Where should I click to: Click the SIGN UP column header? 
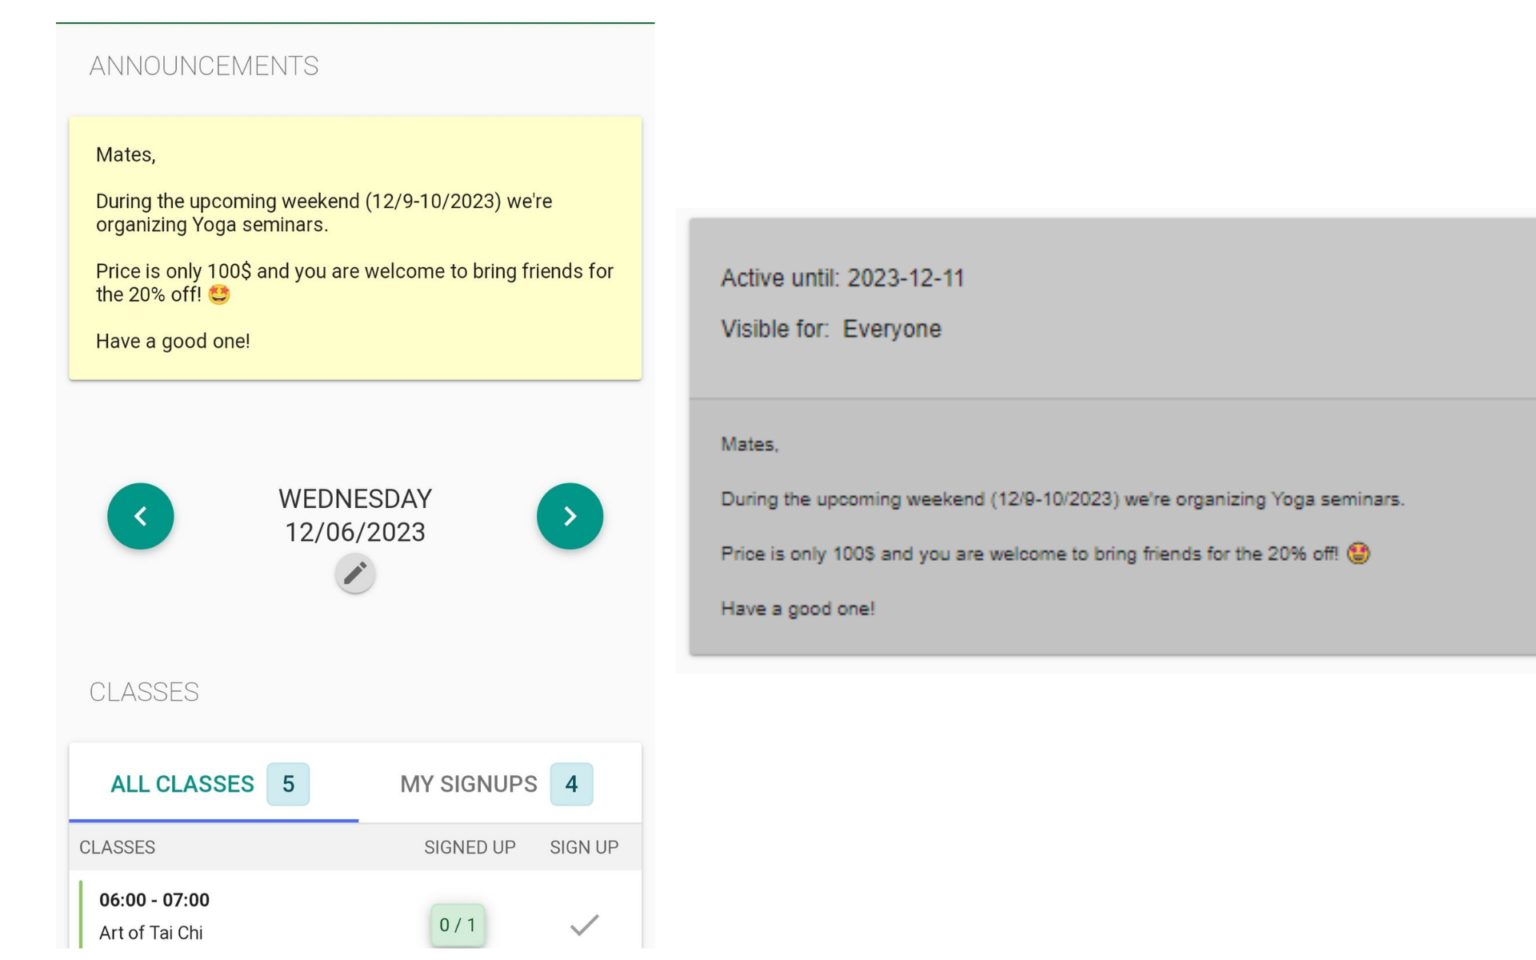point(584,847)
